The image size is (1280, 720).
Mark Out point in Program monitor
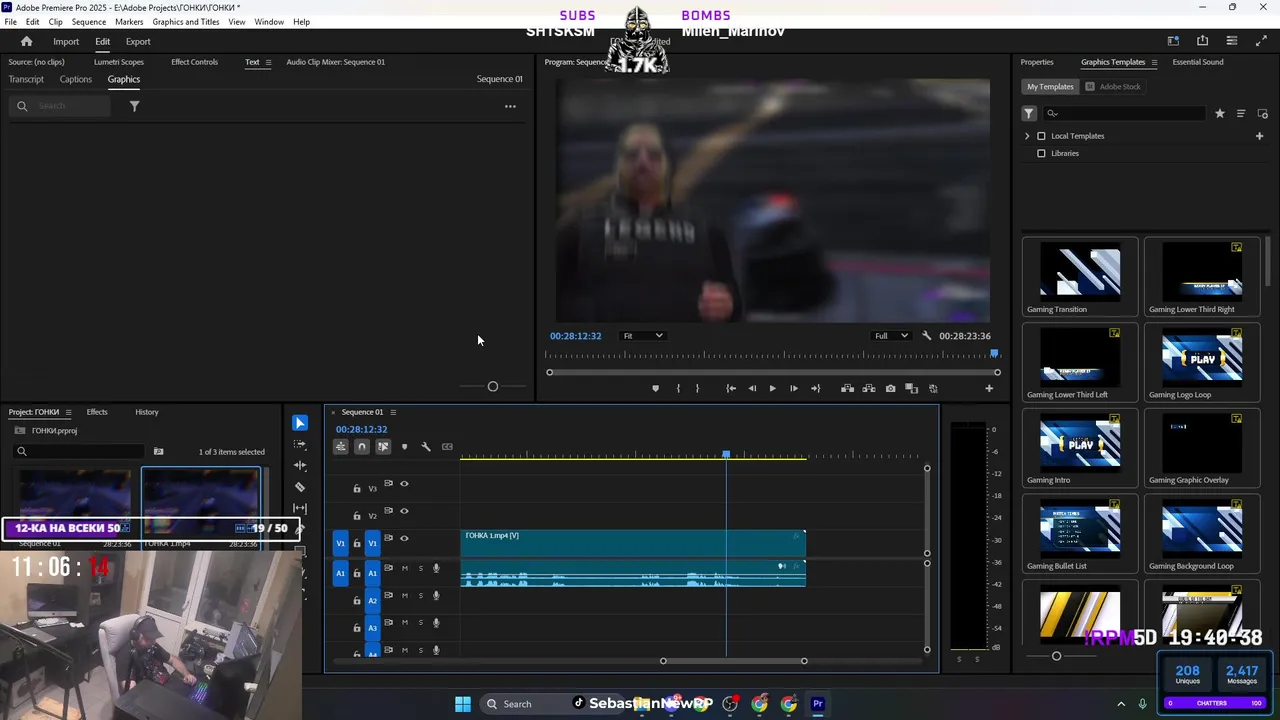pyautogui.click(x=698, y=388)
